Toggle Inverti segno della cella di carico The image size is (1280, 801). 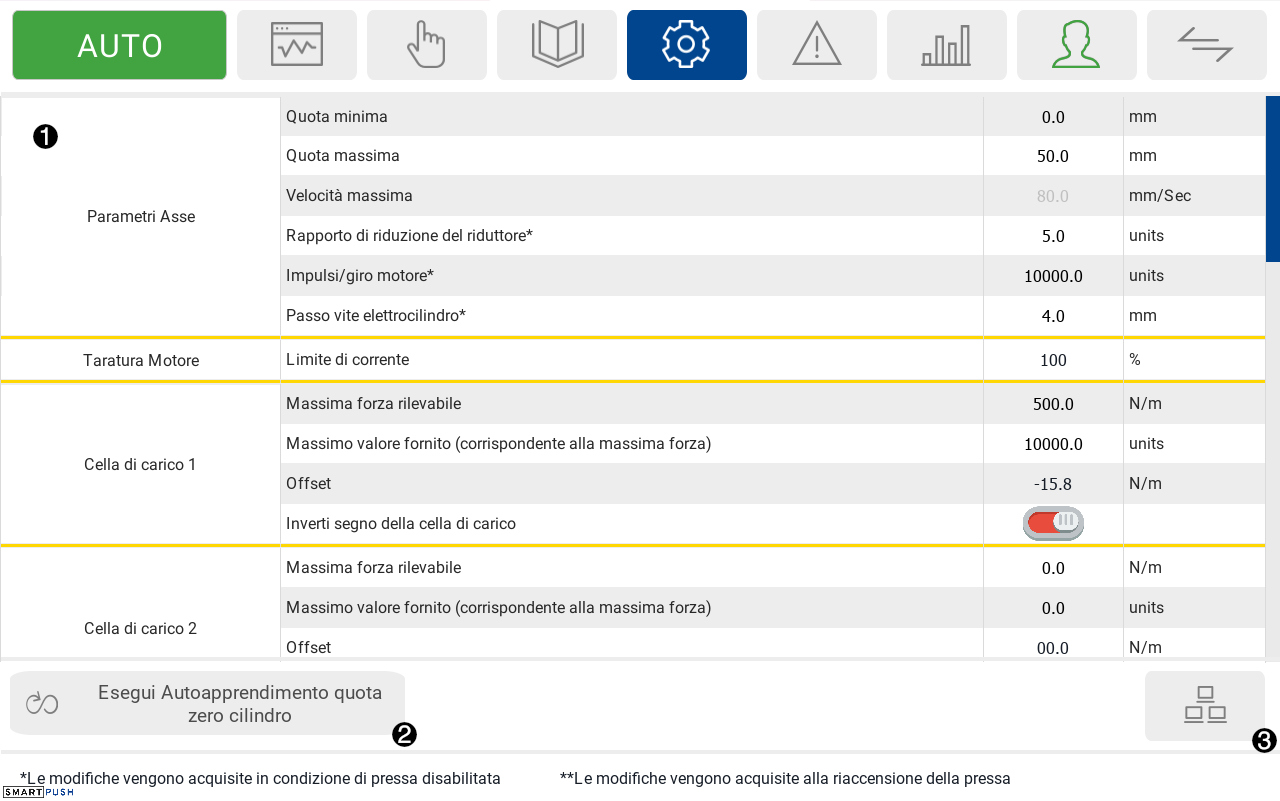pos(1053,522)
